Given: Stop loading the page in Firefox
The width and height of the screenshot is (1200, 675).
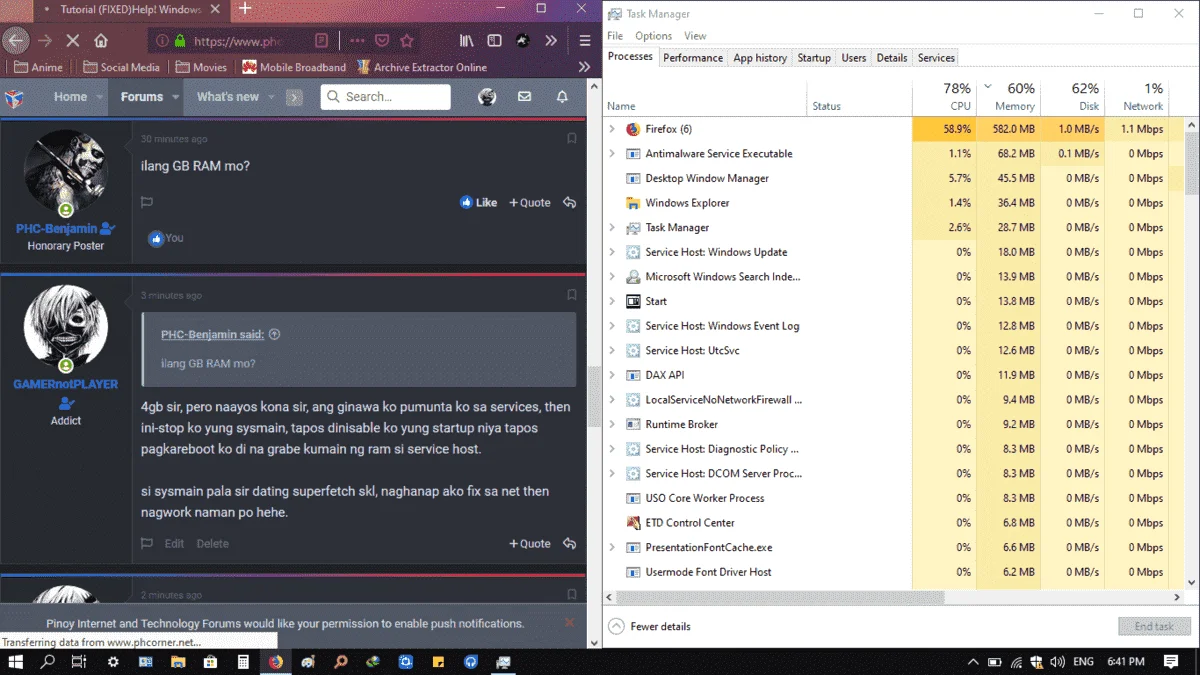Looking at the screenshot, I should pos(73,41).
